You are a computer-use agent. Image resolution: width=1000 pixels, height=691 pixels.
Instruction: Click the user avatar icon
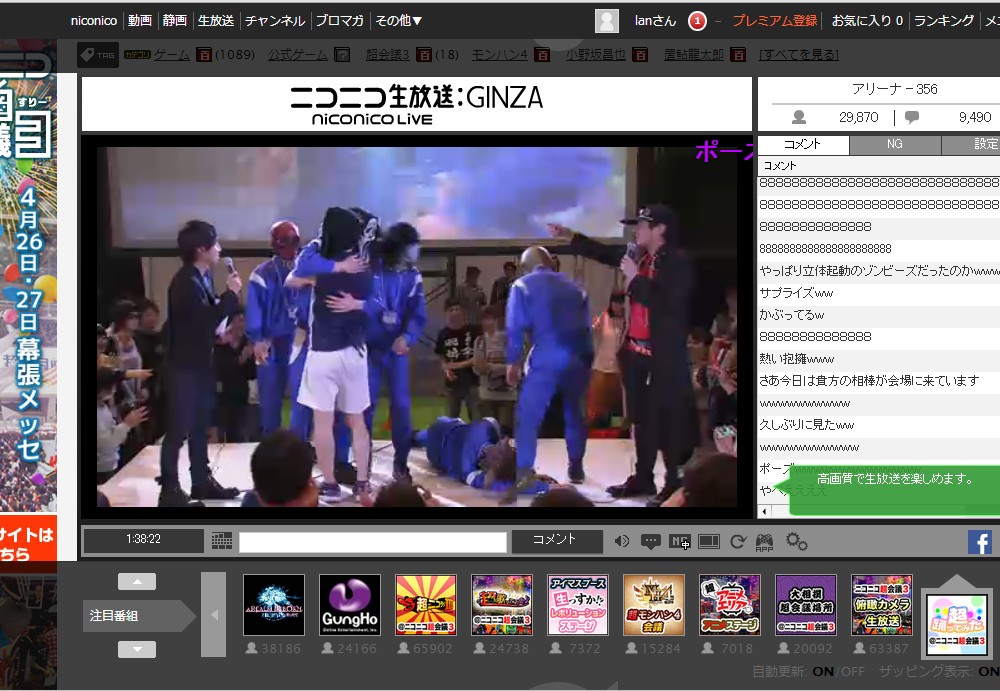point(607,21)
